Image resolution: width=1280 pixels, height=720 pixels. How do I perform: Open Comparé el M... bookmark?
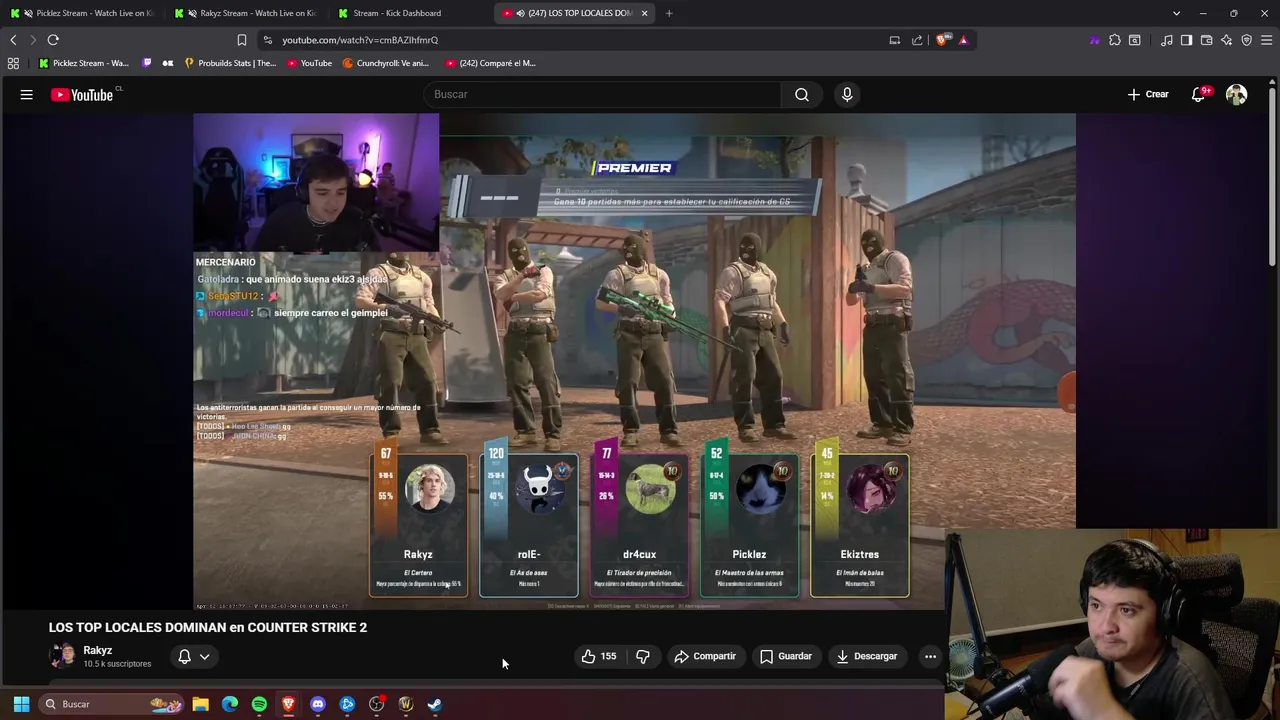coord(491,63)
